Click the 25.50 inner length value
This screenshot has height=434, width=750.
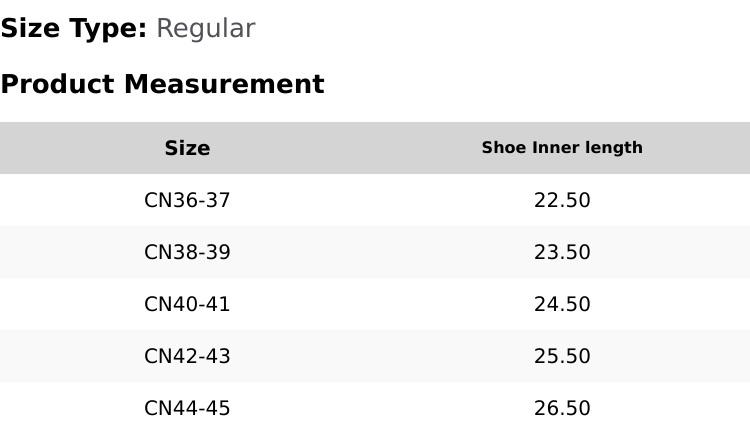coord(562,356)
